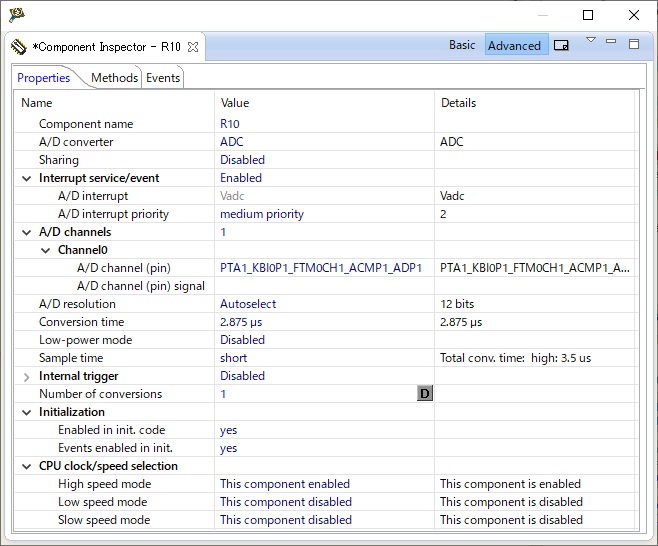Select the A/D interrupt row label
This screenshot has height=546, width=658.
[x=93, y=196]
